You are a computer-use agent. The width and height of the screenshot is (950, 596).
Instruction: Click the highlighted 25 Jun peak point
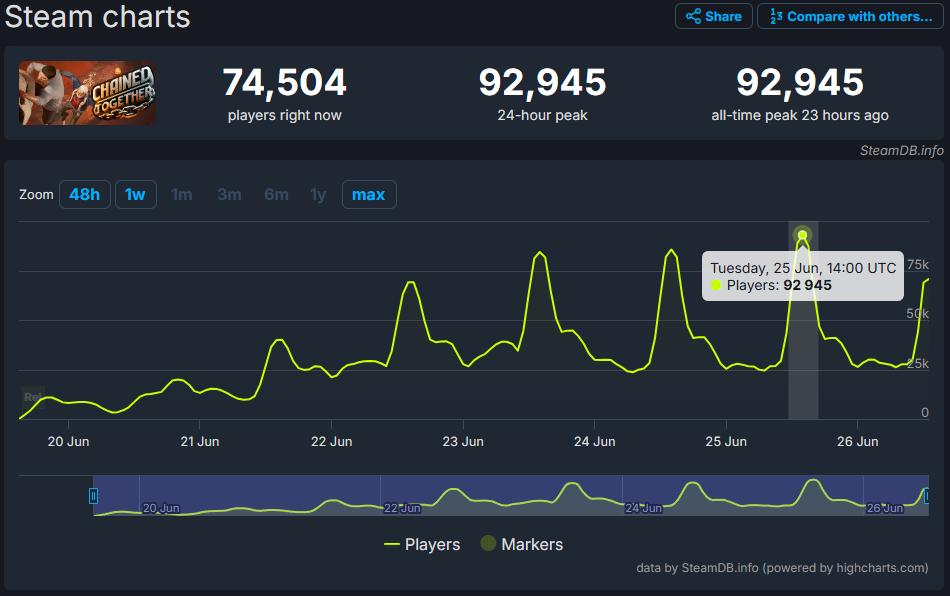pos(802,236)
